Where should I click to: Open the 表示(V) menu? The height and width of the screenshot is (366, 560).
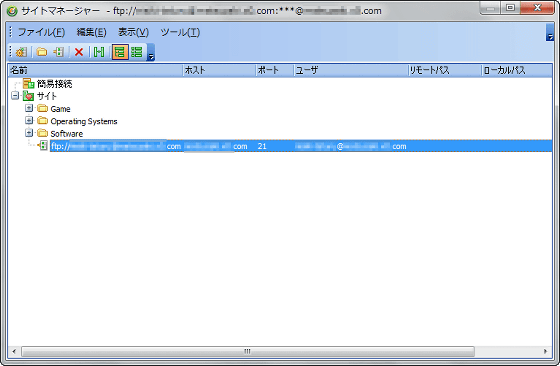click(133, 32)
